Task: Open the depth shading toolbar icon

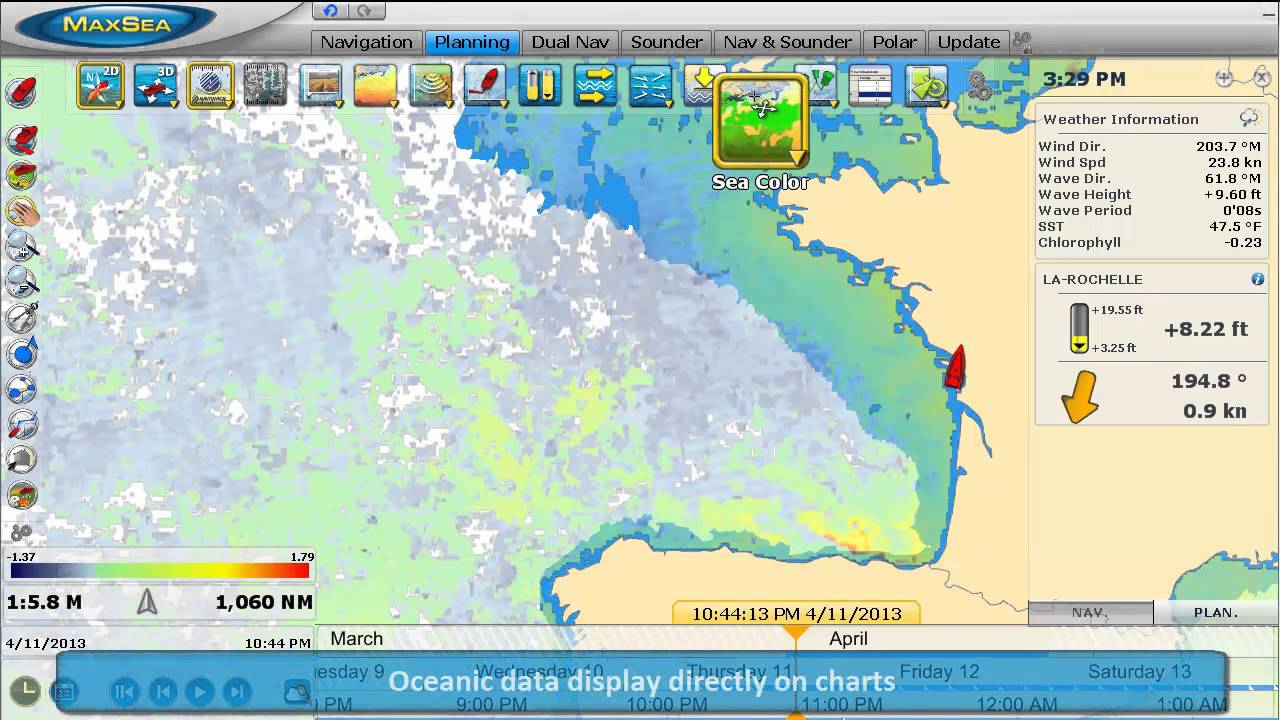Action: click(x=375, y=85)
